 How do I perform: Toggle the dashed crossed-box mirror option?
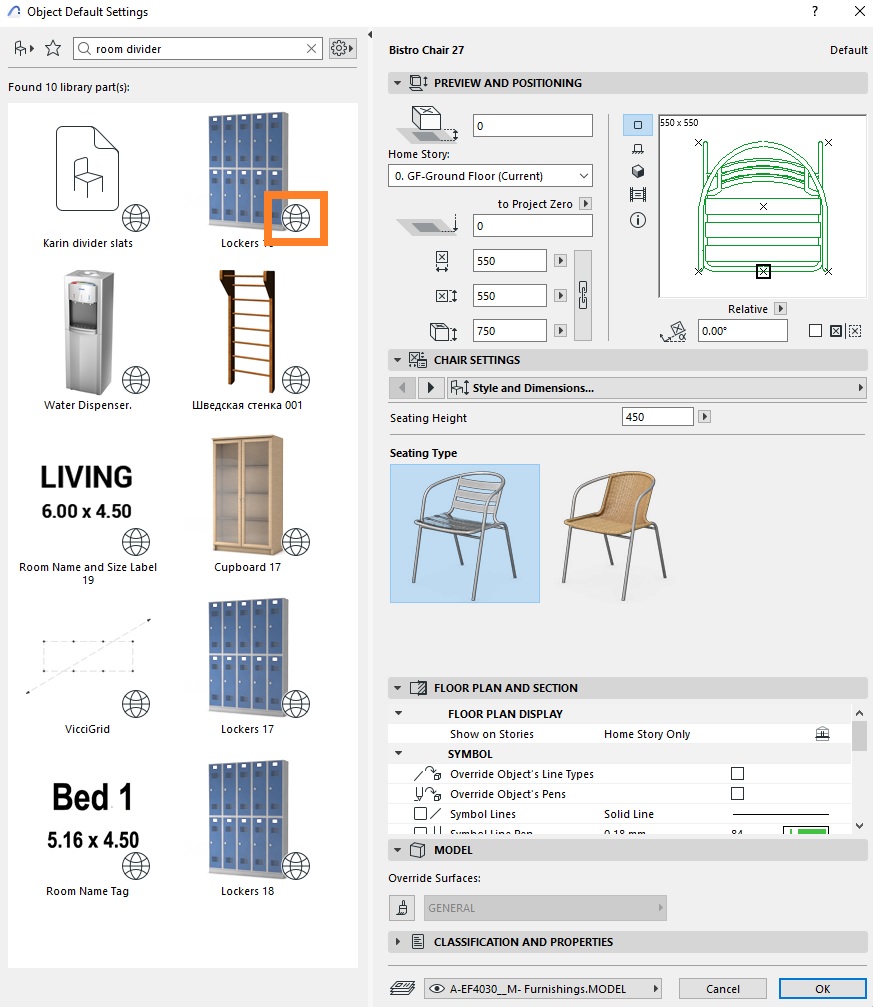[x=854, y=331]
